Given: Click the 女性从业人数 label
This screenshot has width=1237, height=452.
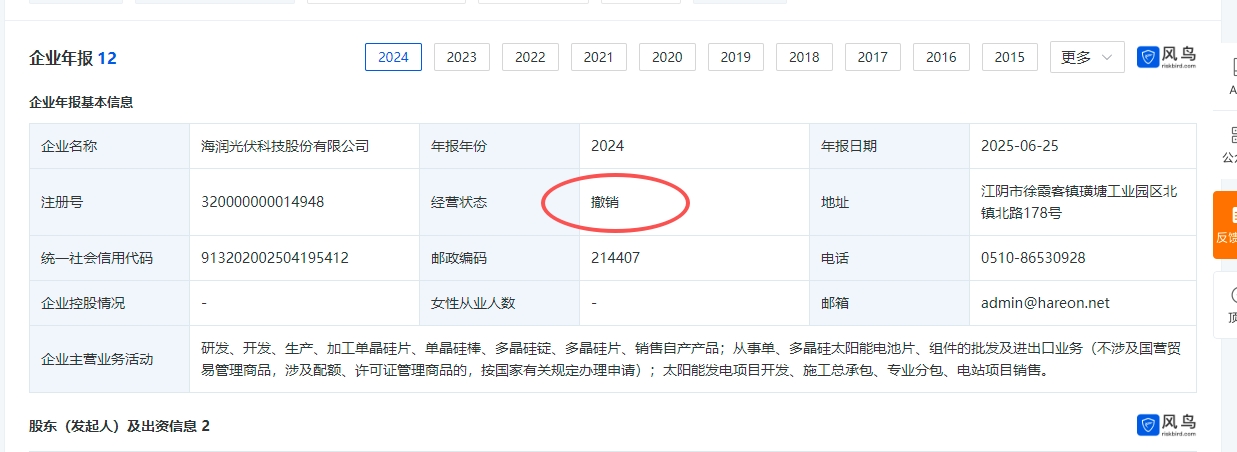Looking at the screenshot, I should (473, 302).
